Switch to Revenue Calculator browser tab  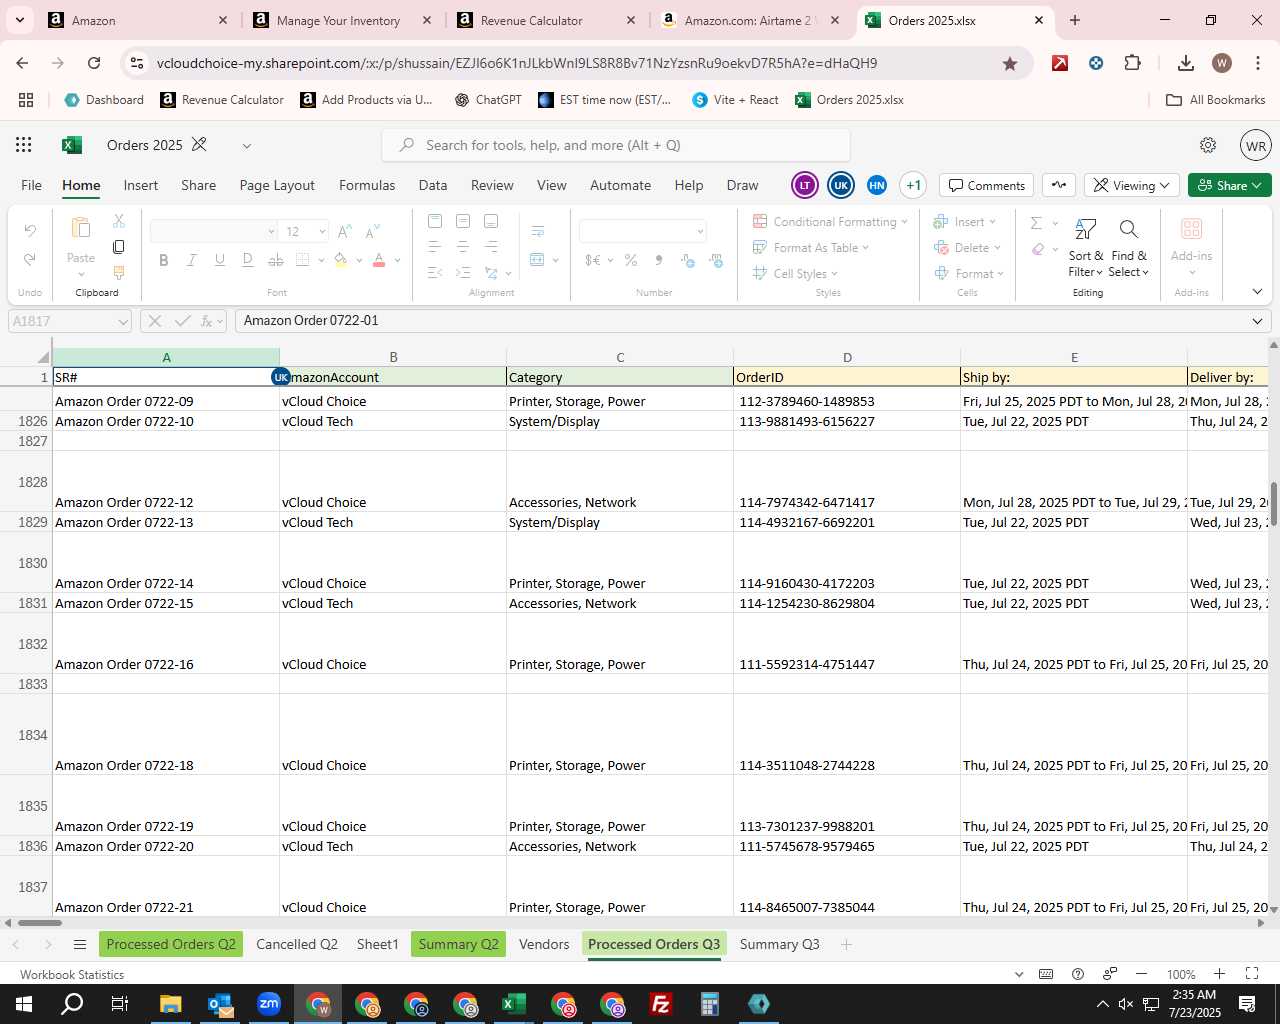(546, 20)
